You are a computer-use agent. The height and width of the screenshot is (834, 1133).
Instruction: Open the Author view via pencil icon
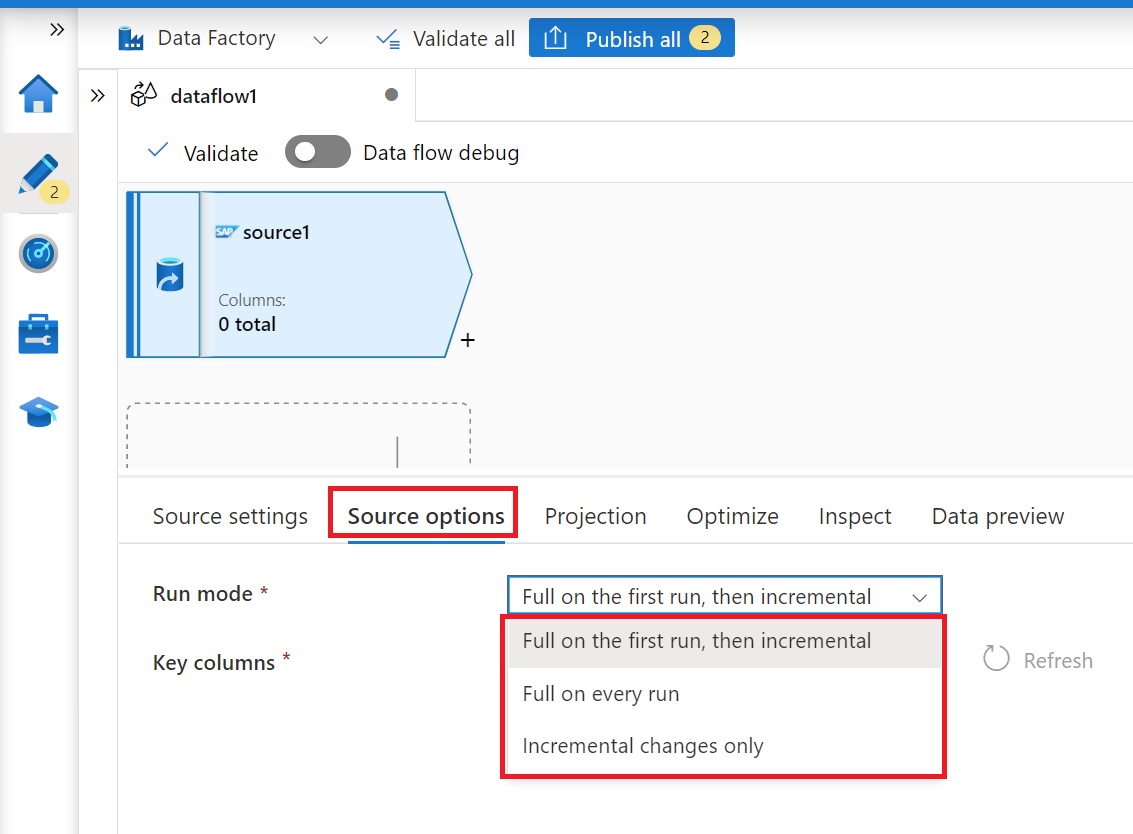pyautogui.click(x=38, y=172)
